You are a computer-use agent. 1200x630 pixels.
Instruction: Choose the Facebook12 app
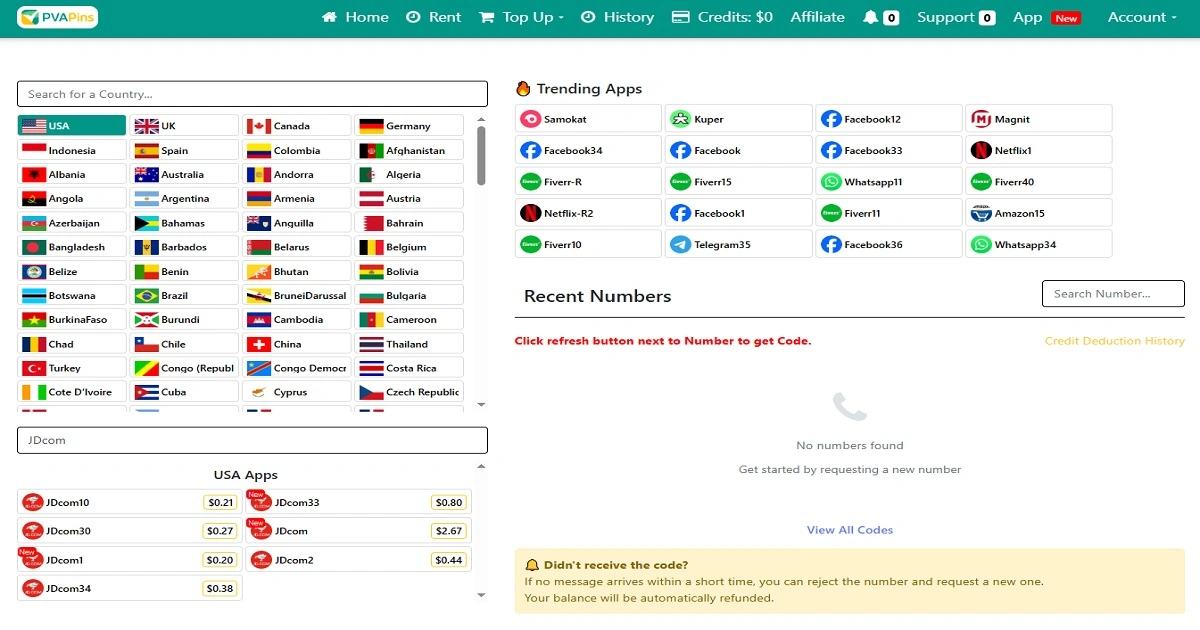[888, 119]
